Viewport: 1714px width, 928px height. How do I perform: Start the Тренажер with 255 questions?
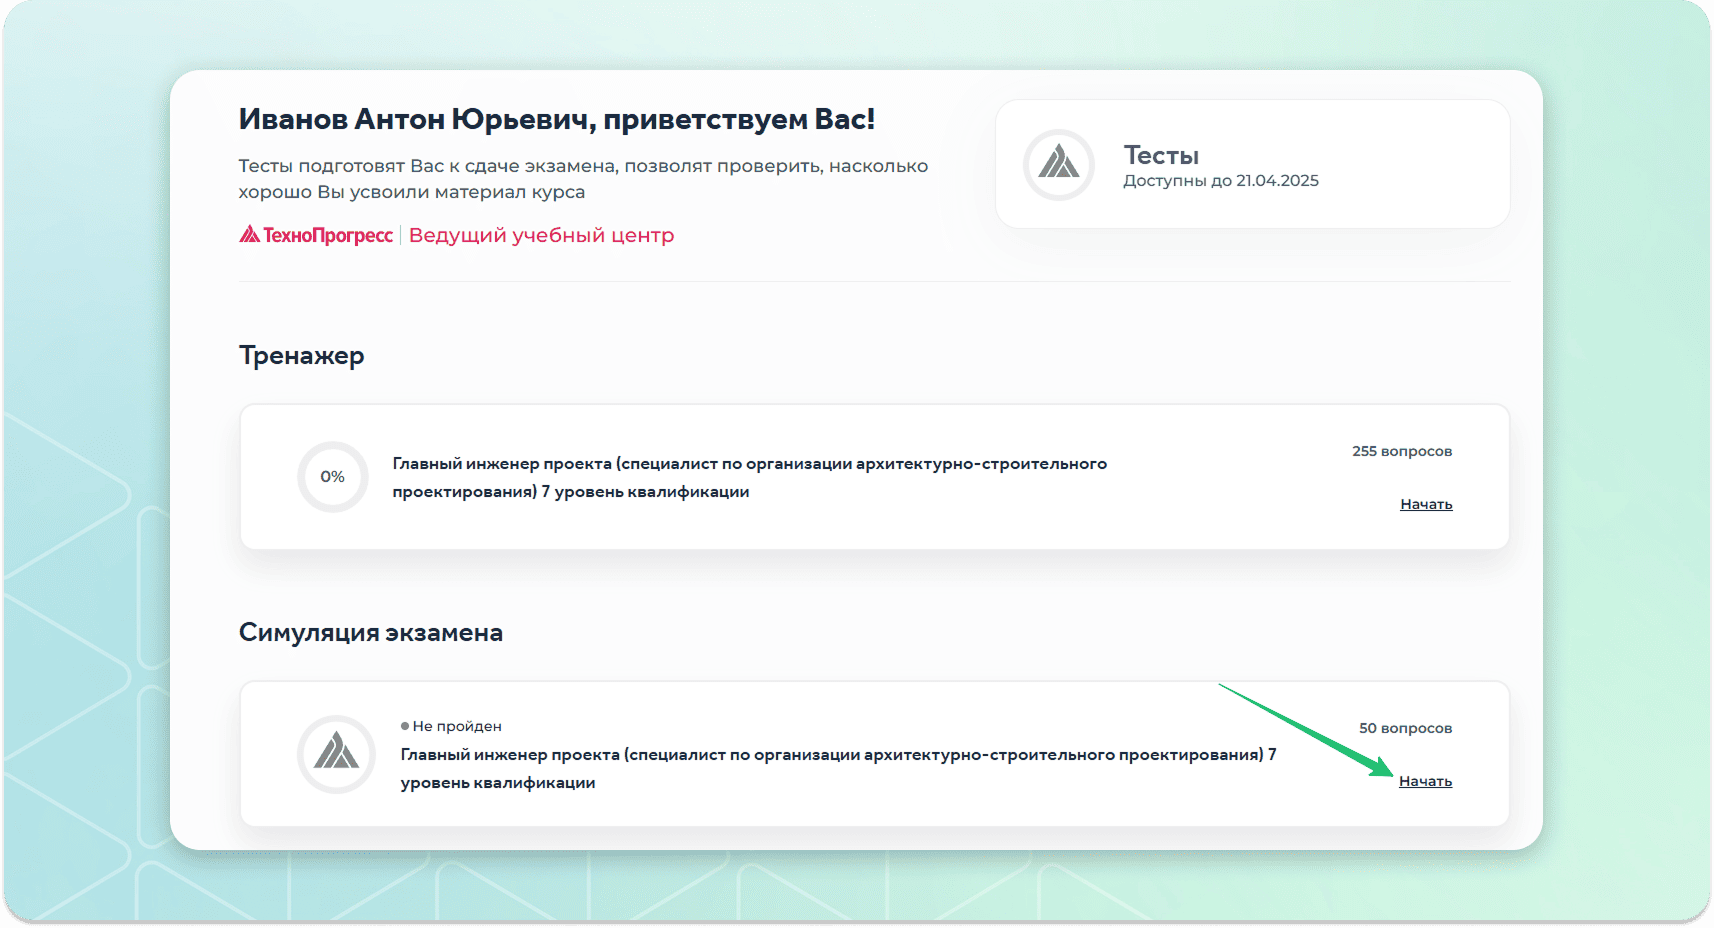[1425, 504]
